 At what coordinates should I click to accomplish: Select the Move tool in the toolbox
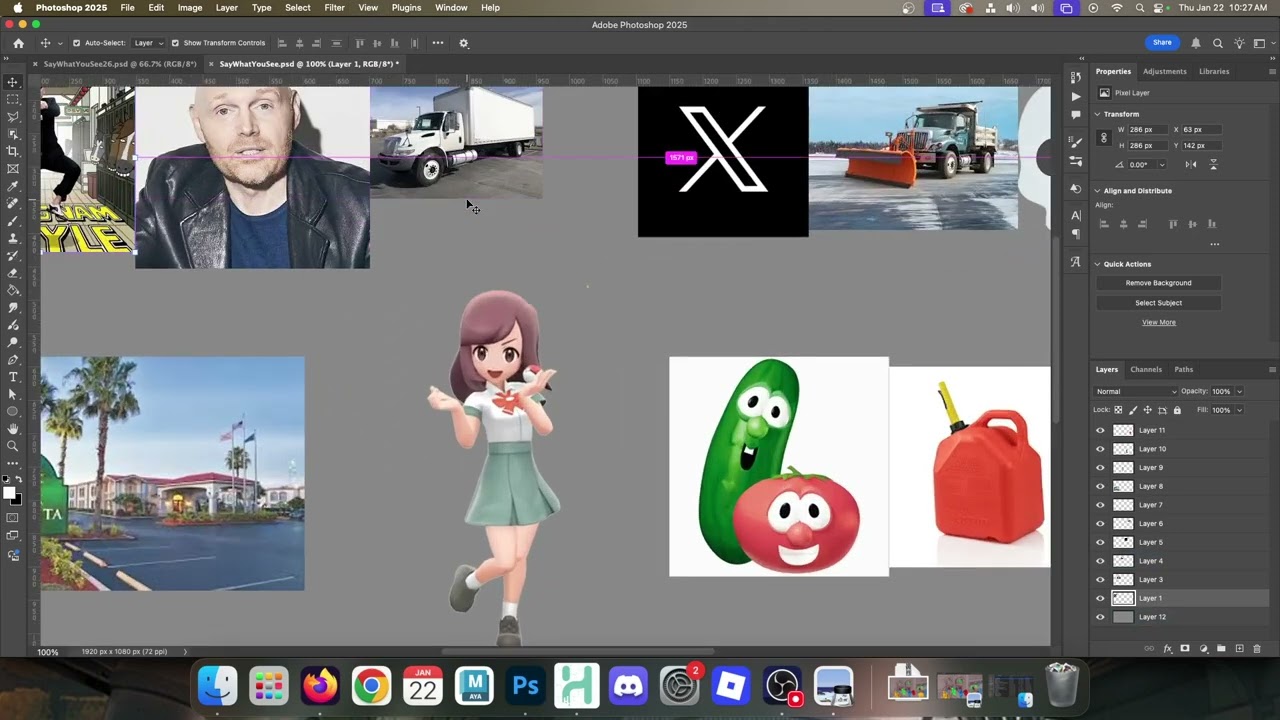pos(13,82)
